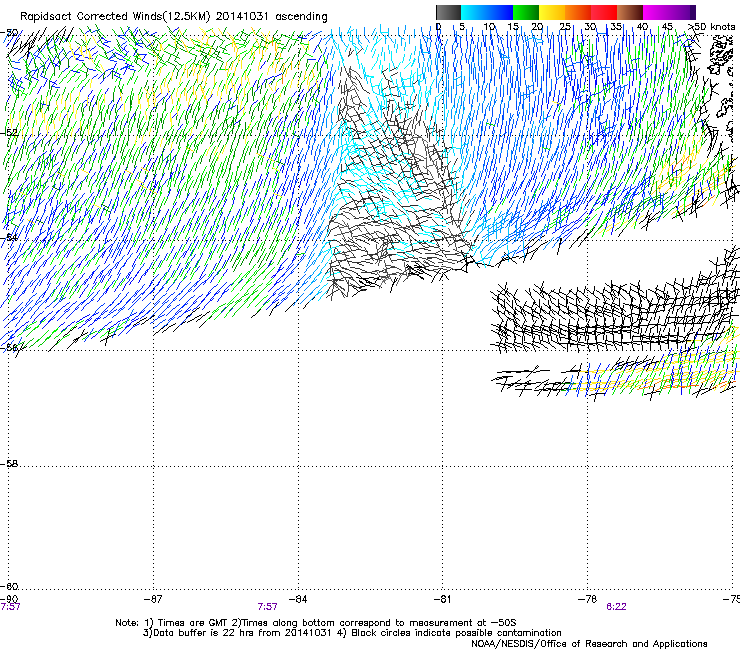Click the purple 45-50 knots legend segment
The width and height of the screenshot is (740, 650).
[682, 12]
